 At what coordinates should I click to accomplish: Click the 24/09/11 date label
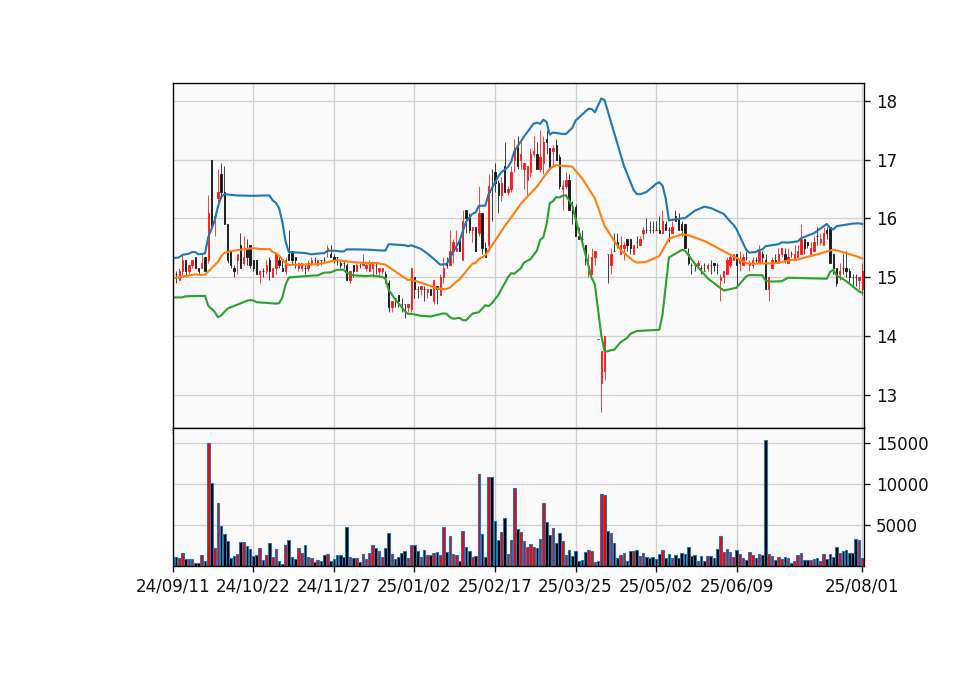pyautogui.click(x=173, y=586)
